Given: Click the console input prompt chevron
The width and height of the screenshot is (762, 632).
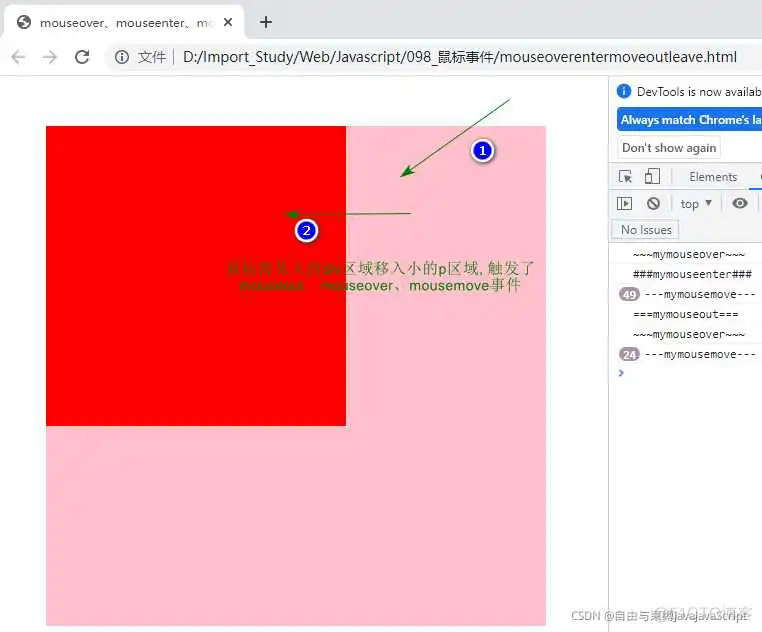Looking at the screenshot, I should [x=621, y=373].
